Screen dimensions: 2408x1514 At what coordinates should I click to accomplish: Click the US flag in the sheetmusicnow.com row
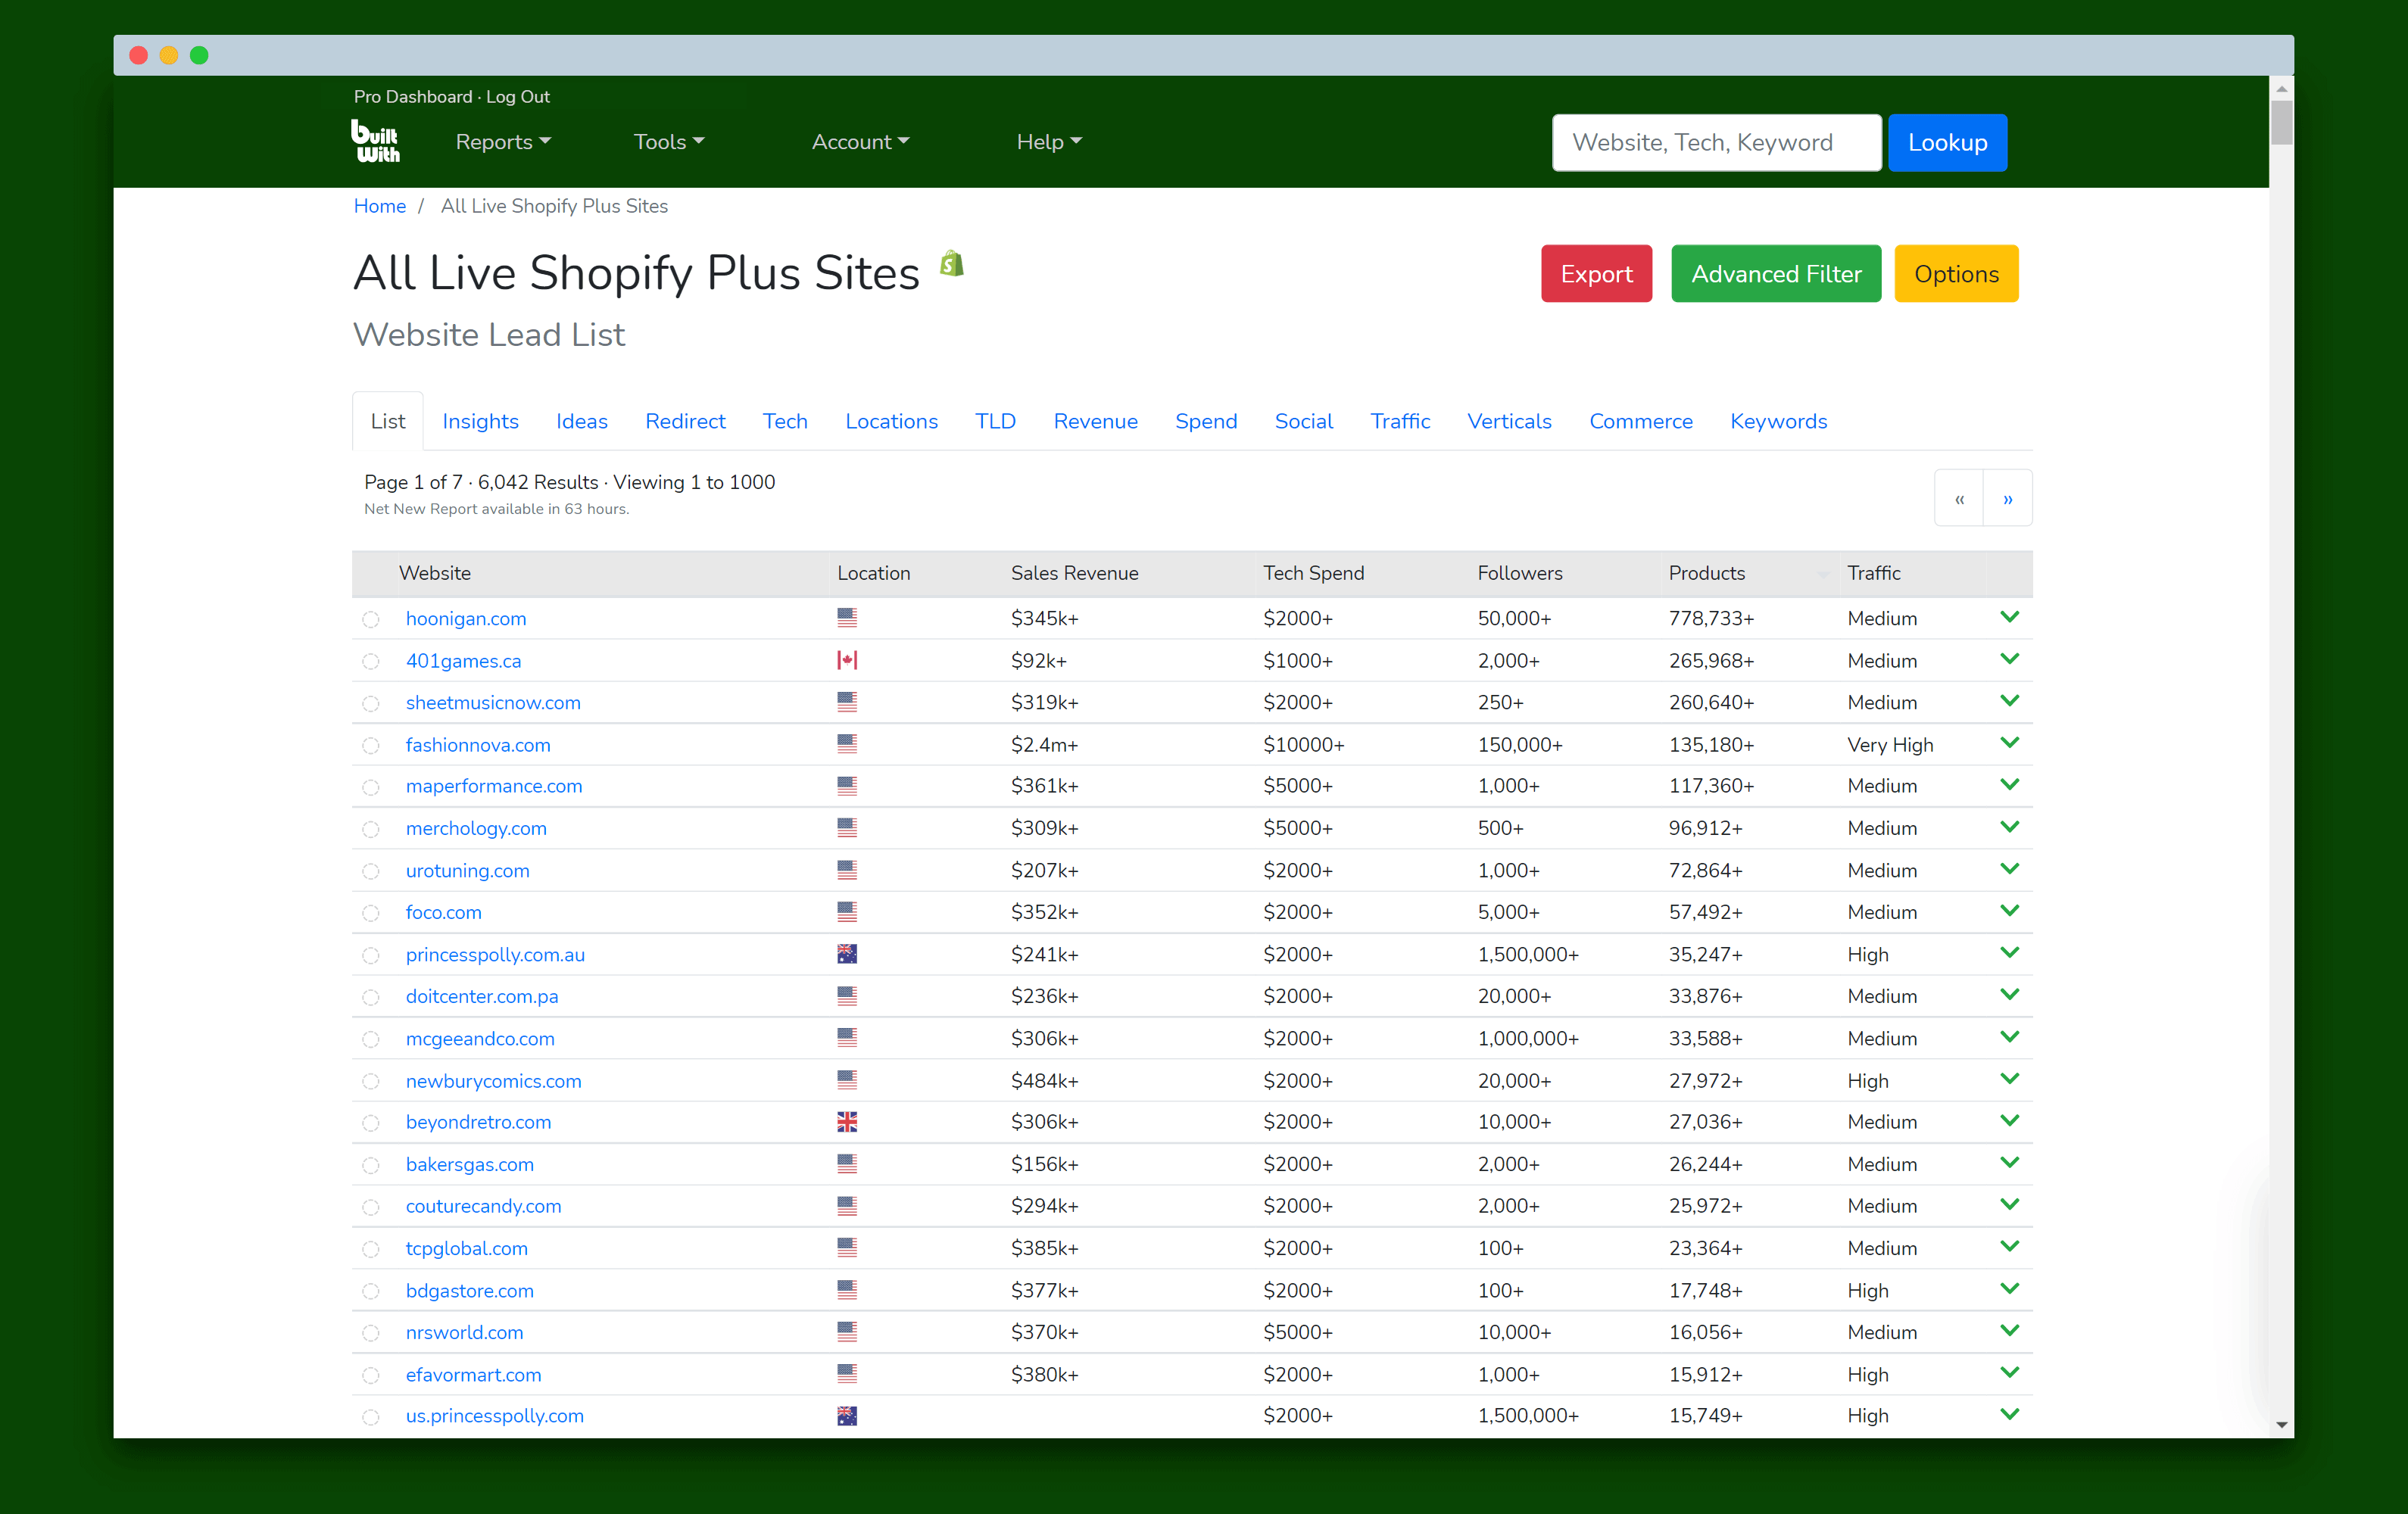(847, 702)
